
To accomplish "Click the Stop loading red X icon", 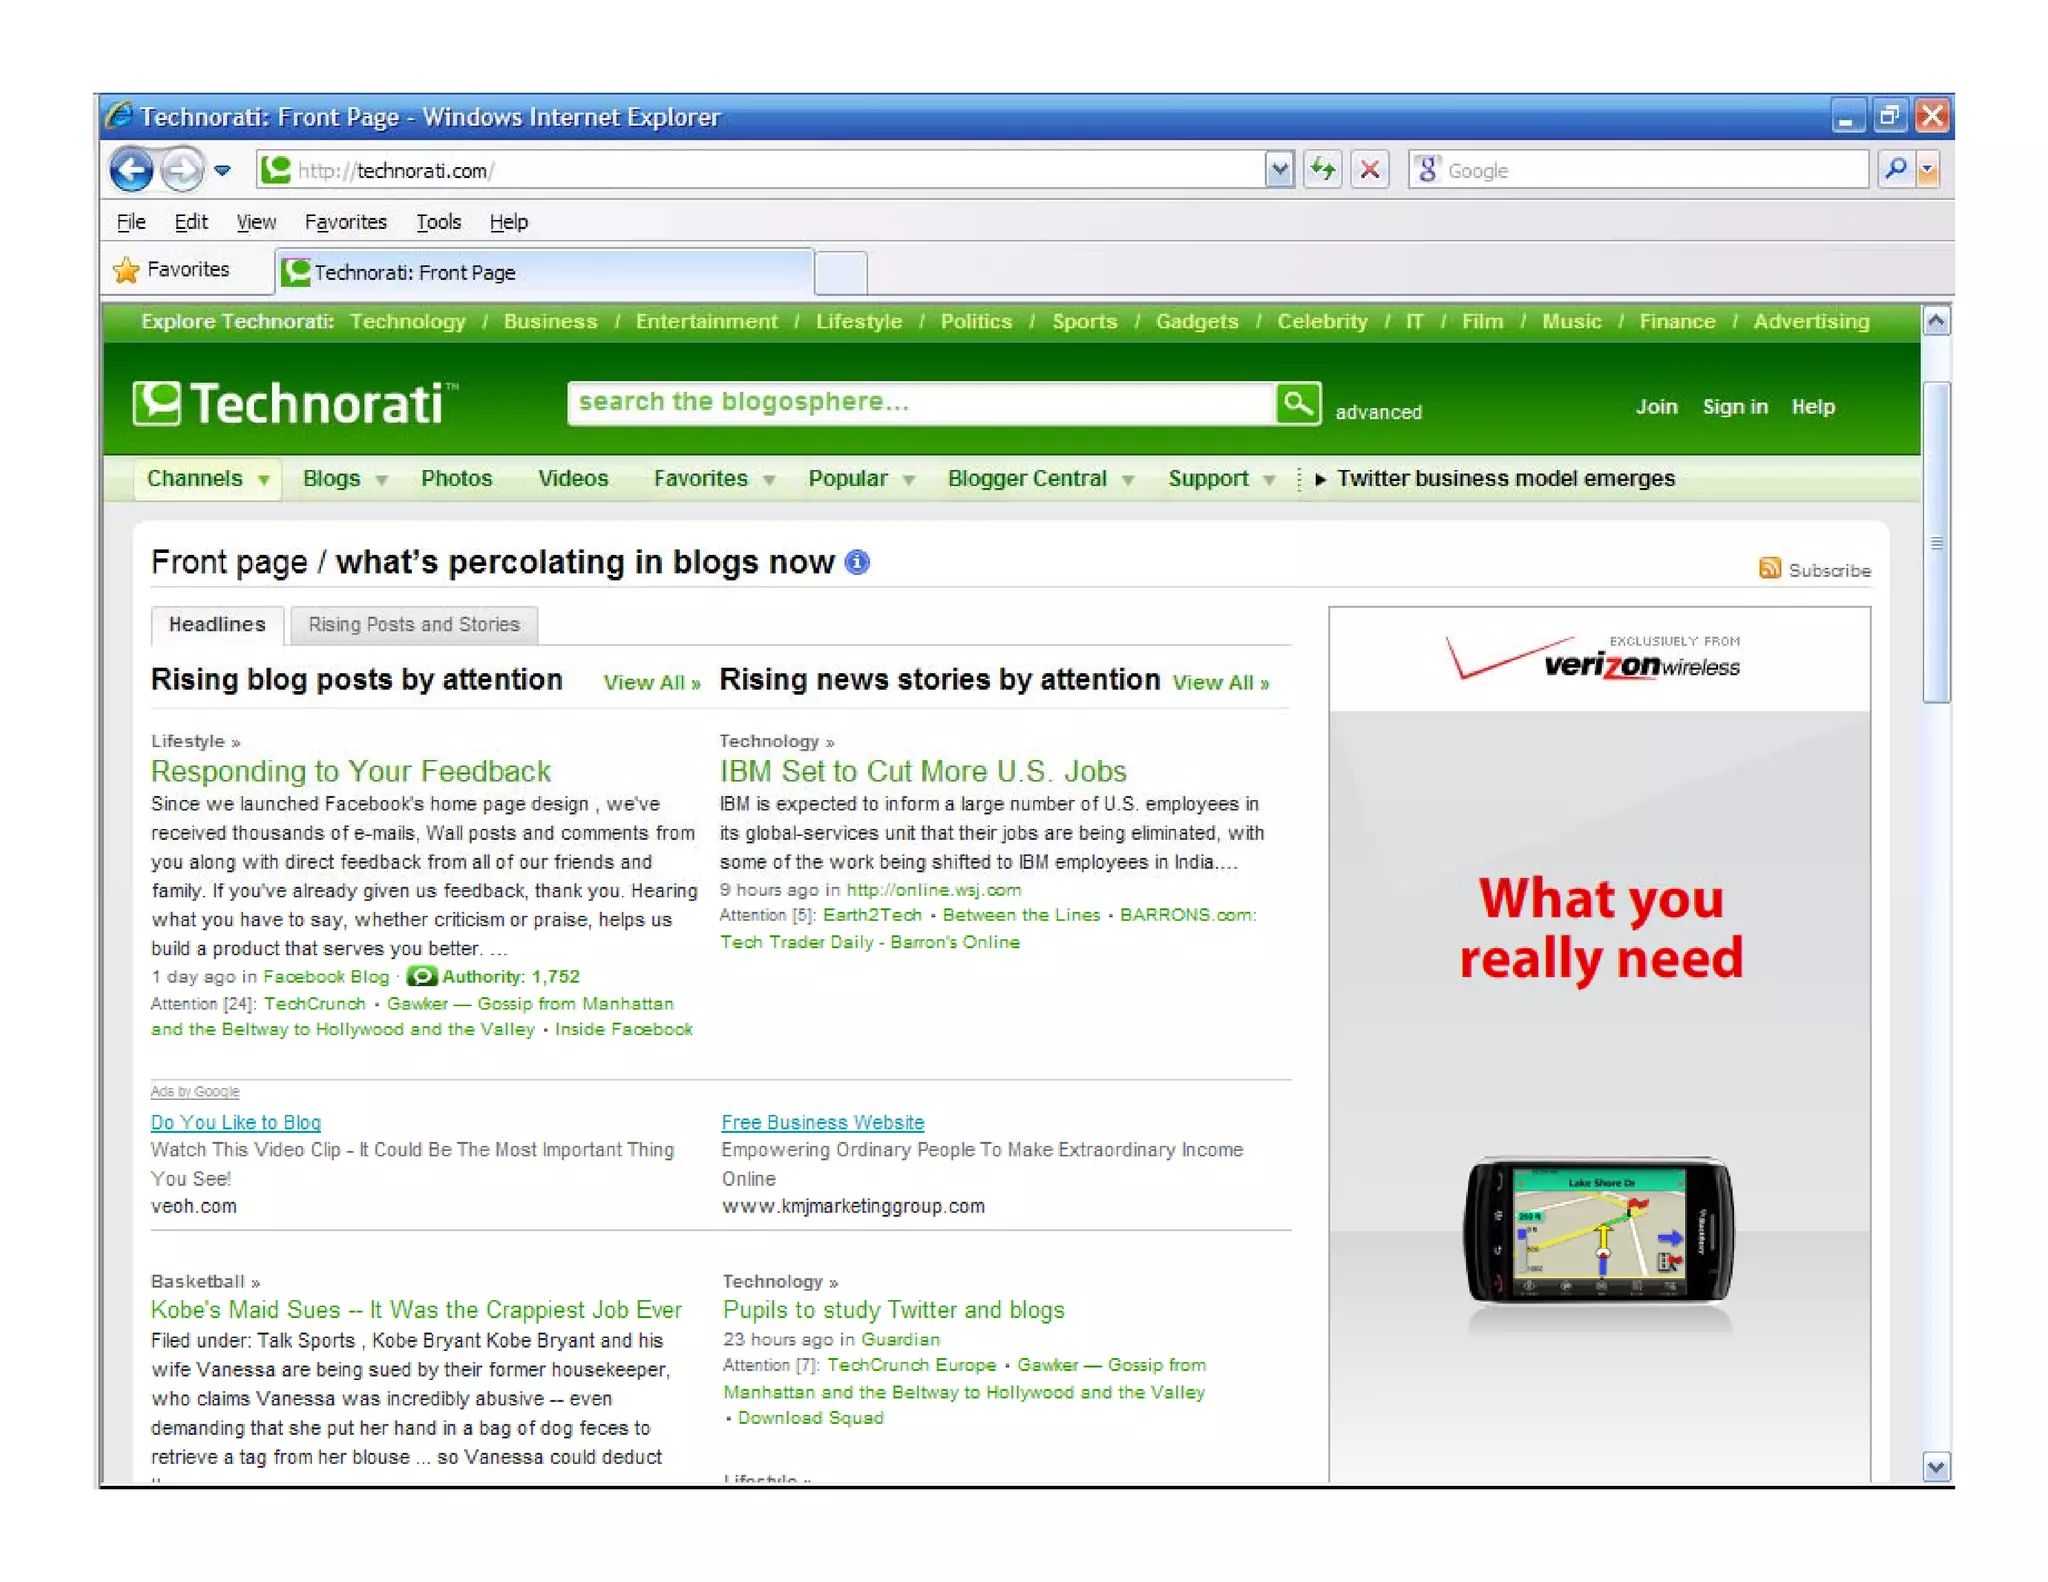I will tap(1370, 170).
